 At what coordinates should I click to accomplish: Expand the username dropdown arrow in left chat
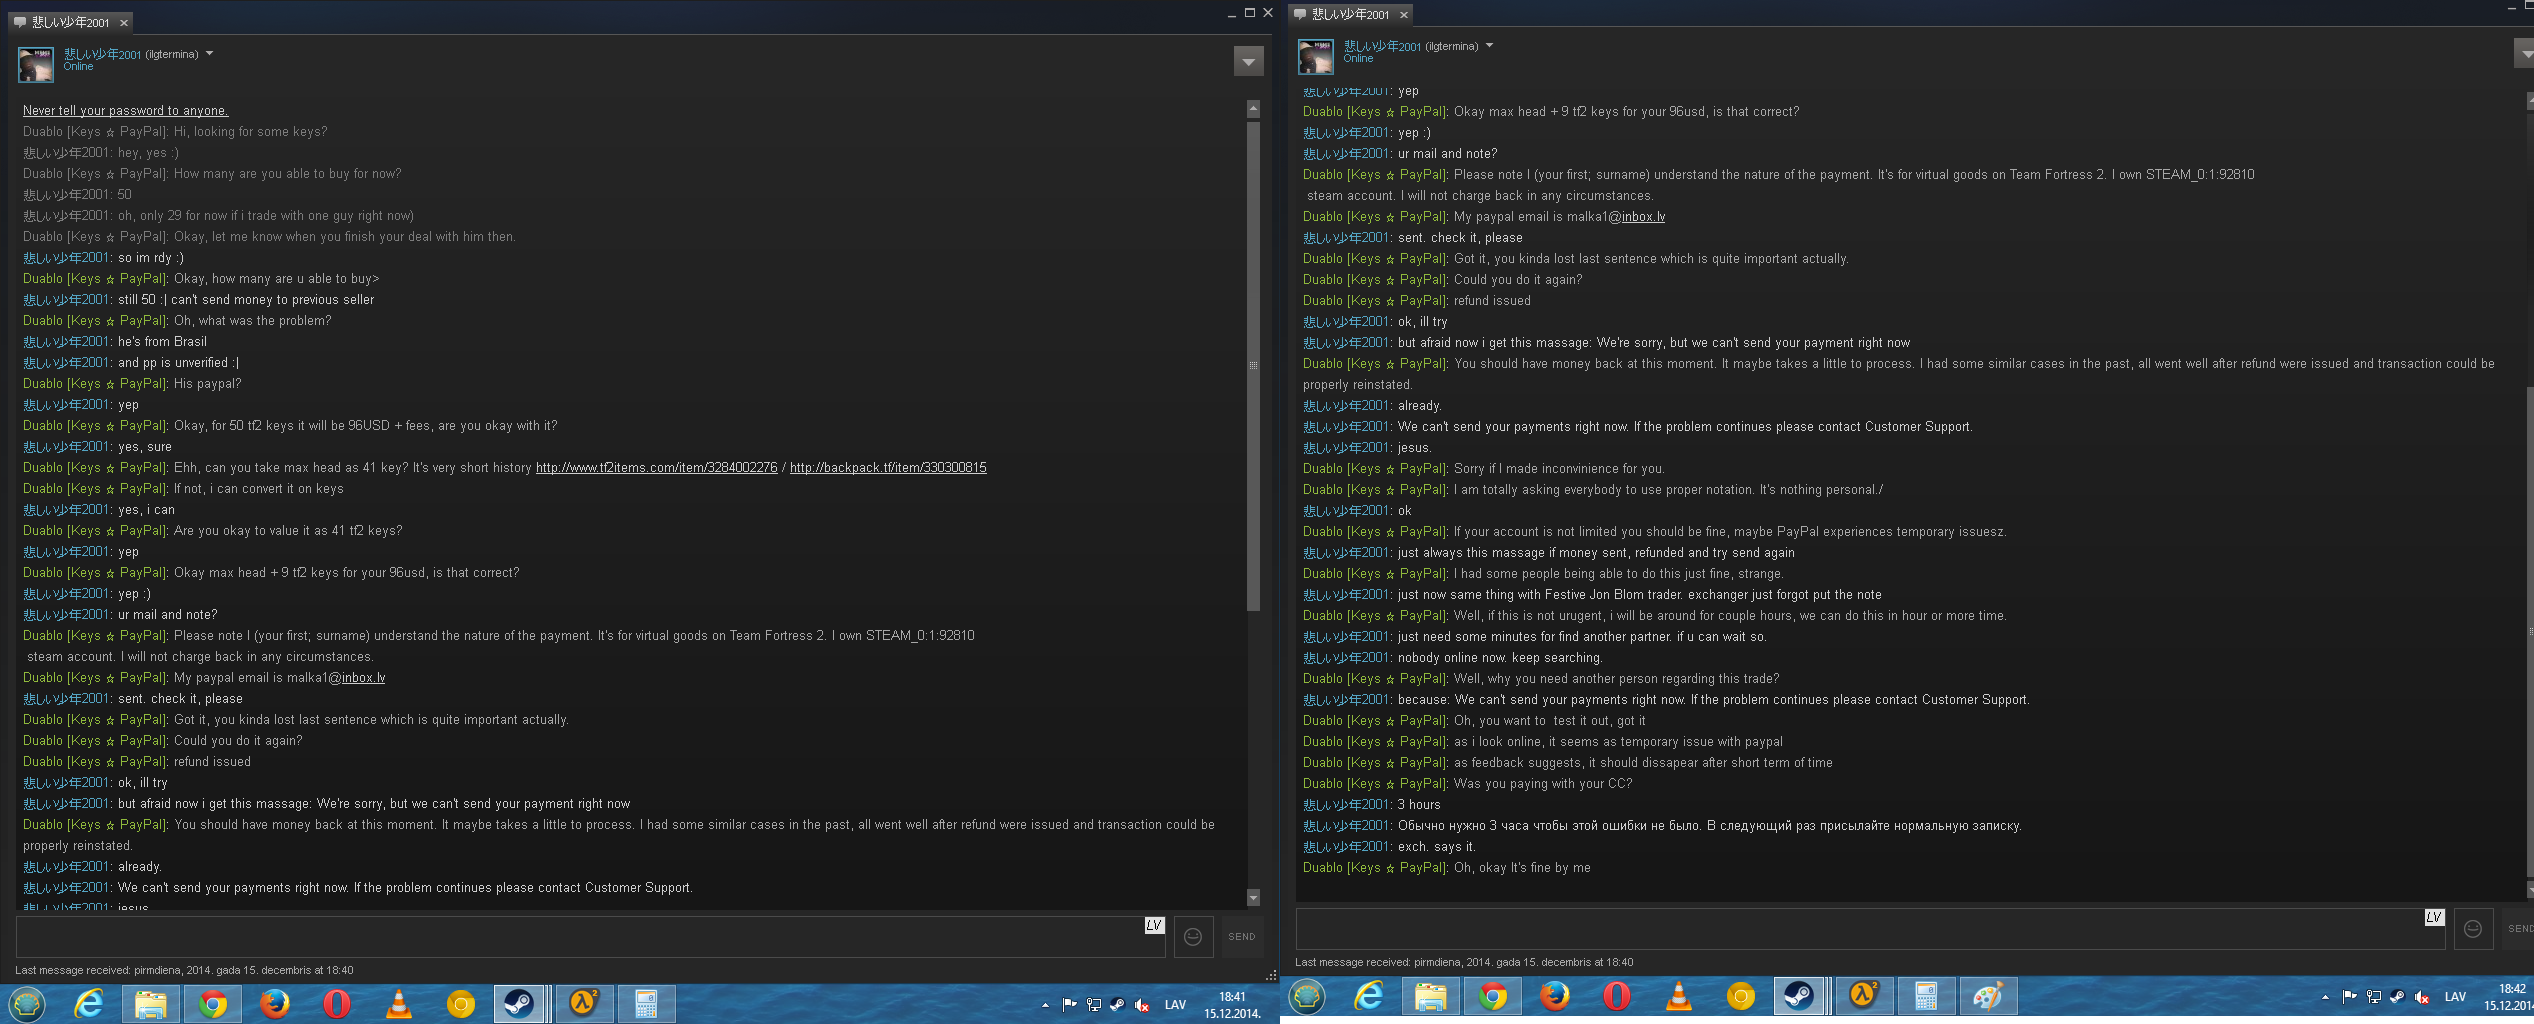pyautogui.click(x=209, y=54)
